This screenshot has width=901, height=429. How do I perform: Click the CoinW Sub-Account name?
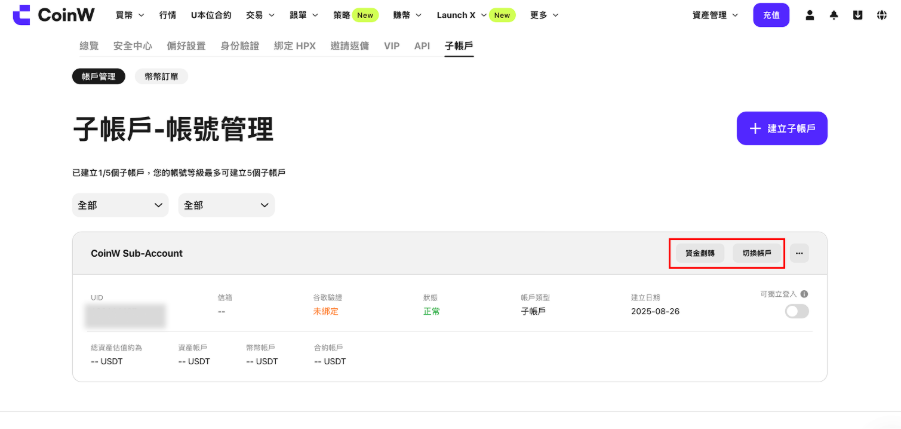click(137, 253)
